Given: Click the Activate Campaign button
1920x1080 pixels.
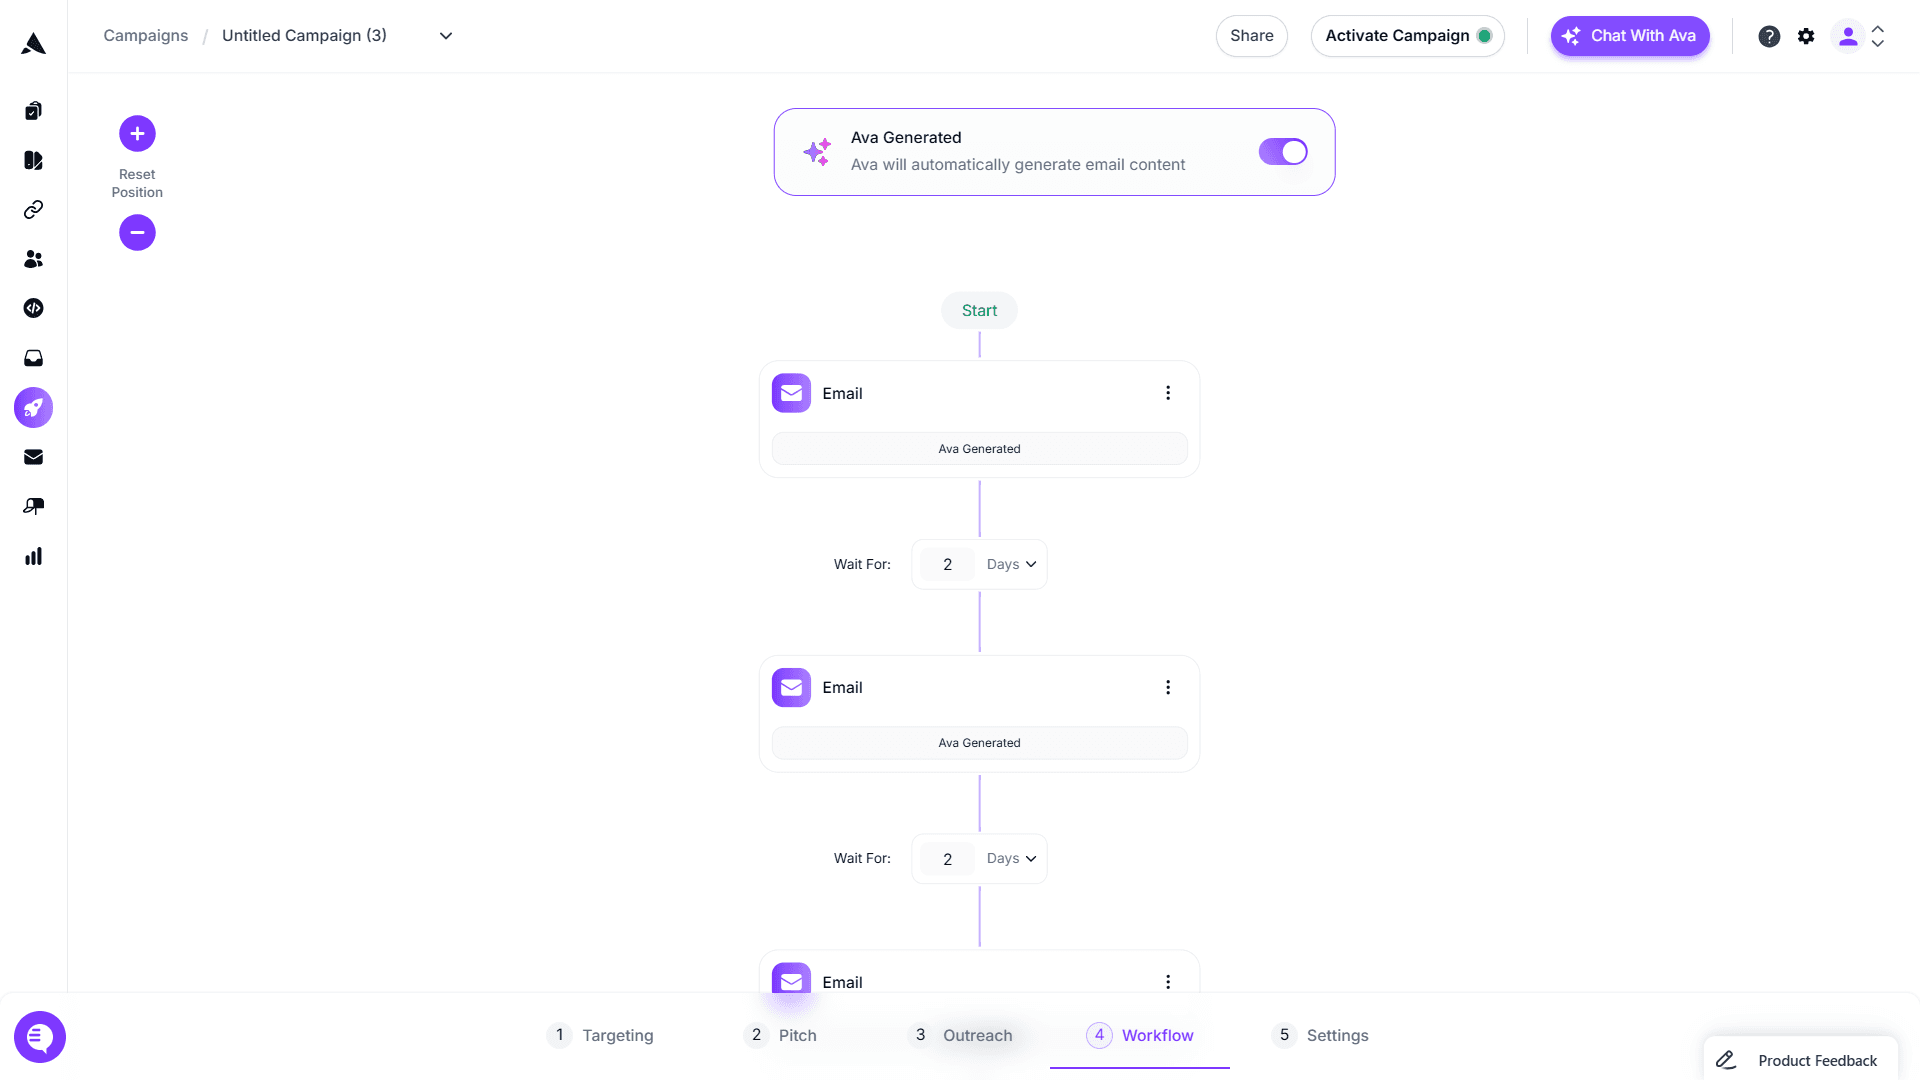Looking at the screenshot, I should [x=1406, y=35].
